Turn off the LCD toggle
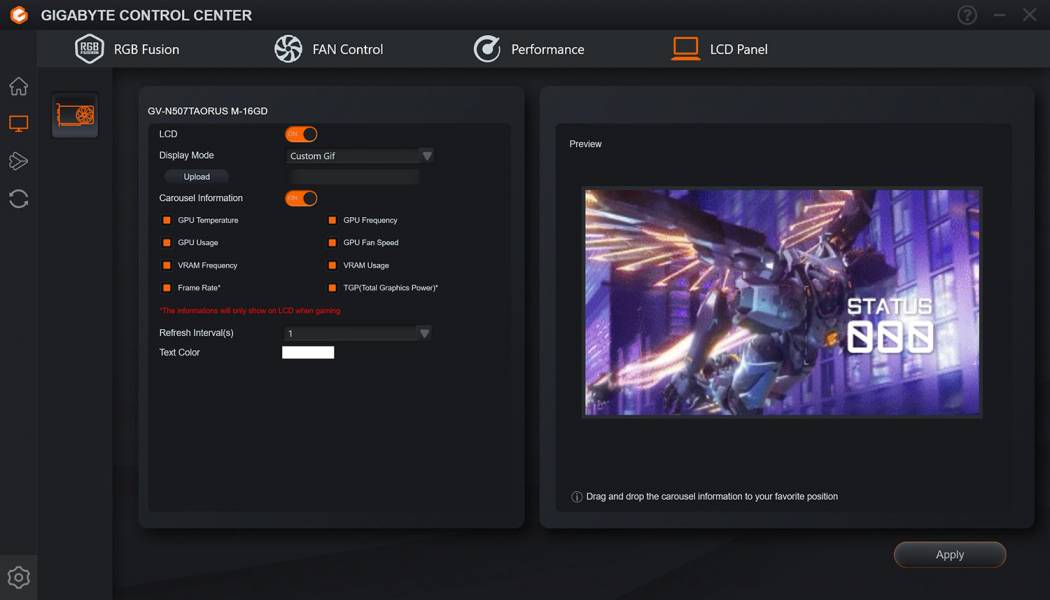Image resolution: width=1050 pixels, height=600 pixels. click(x=301, y=134)
